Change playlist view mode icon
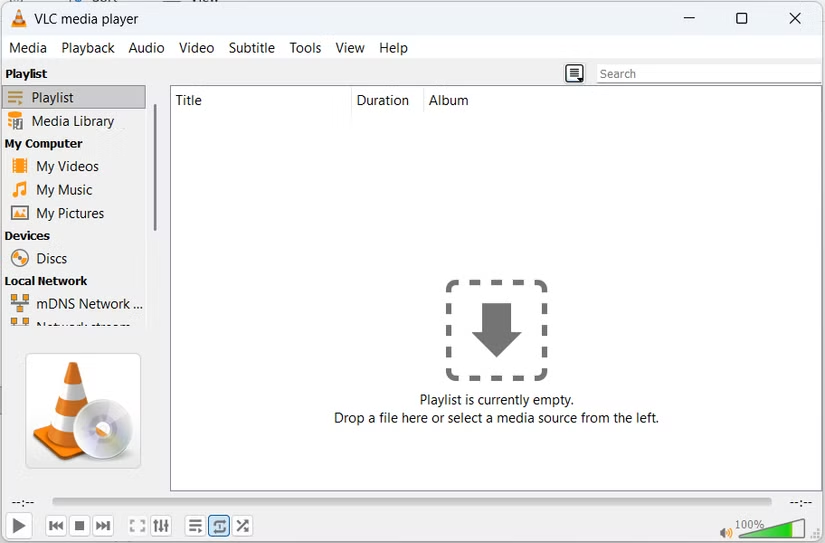 point(574,74)
